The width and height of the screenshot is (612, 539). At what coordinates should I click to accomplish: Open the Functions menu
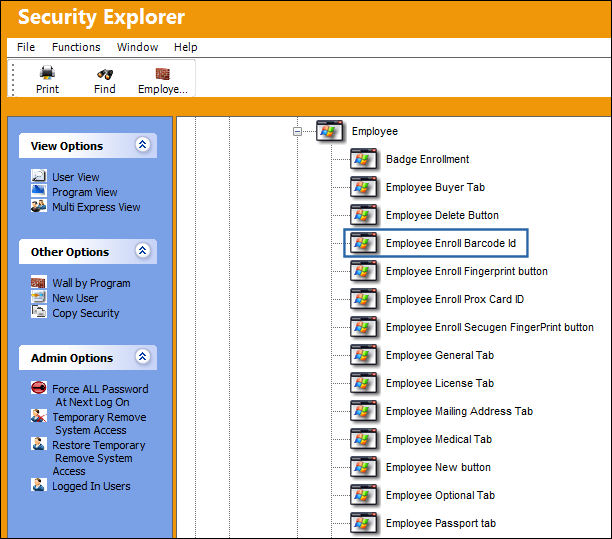pyautogui.click(x=76, y=47)
